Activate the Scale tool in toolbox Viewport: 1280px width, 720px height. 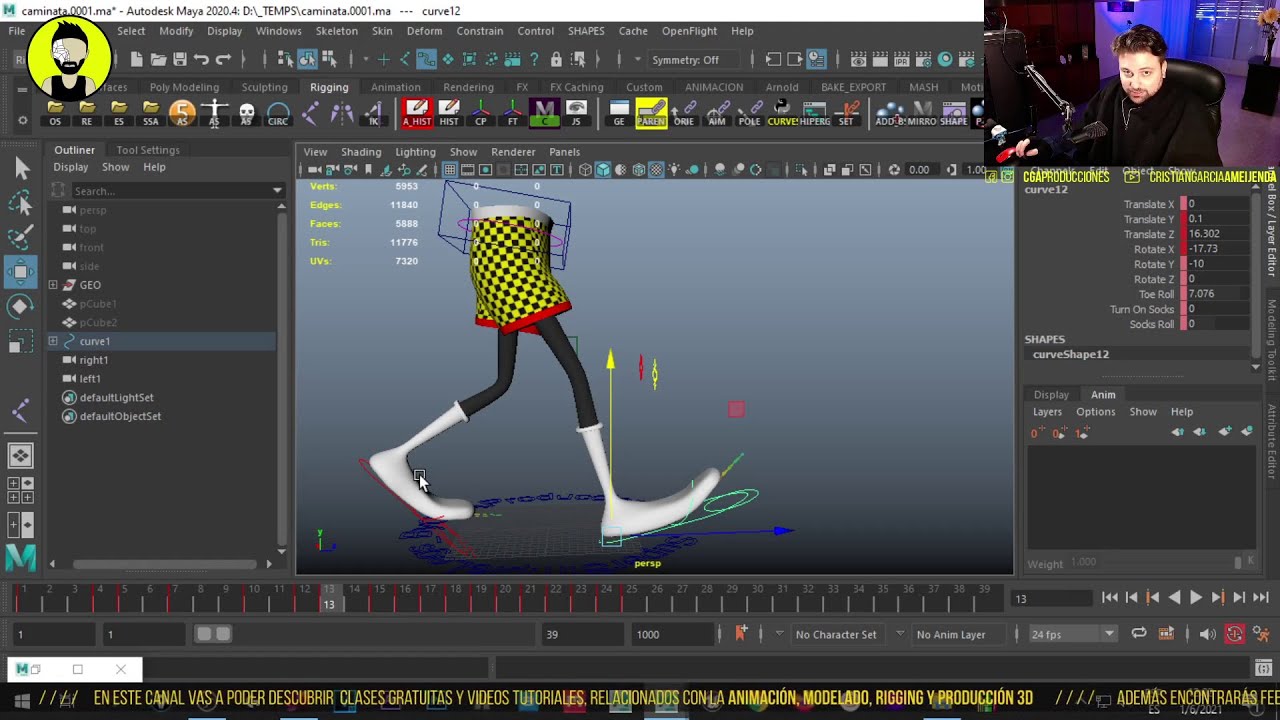21,343
